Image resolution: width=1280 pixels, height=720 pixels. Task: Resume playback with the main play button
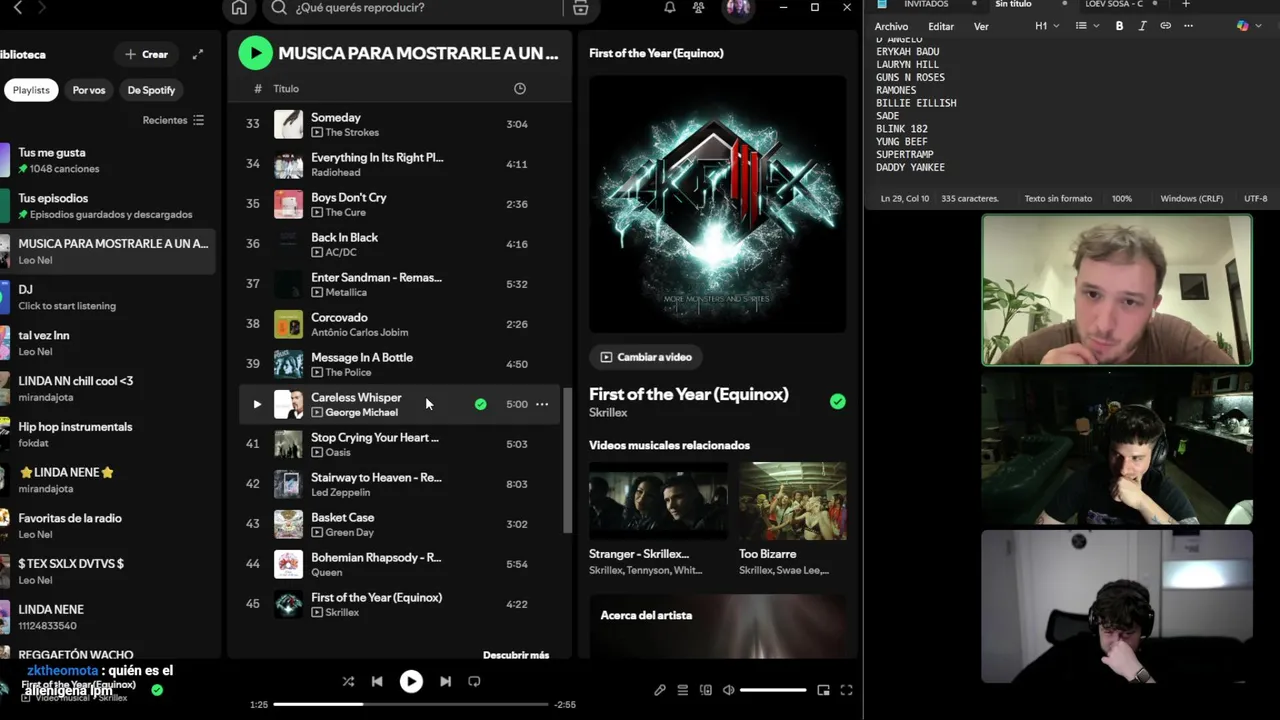[x=411, y=681]
